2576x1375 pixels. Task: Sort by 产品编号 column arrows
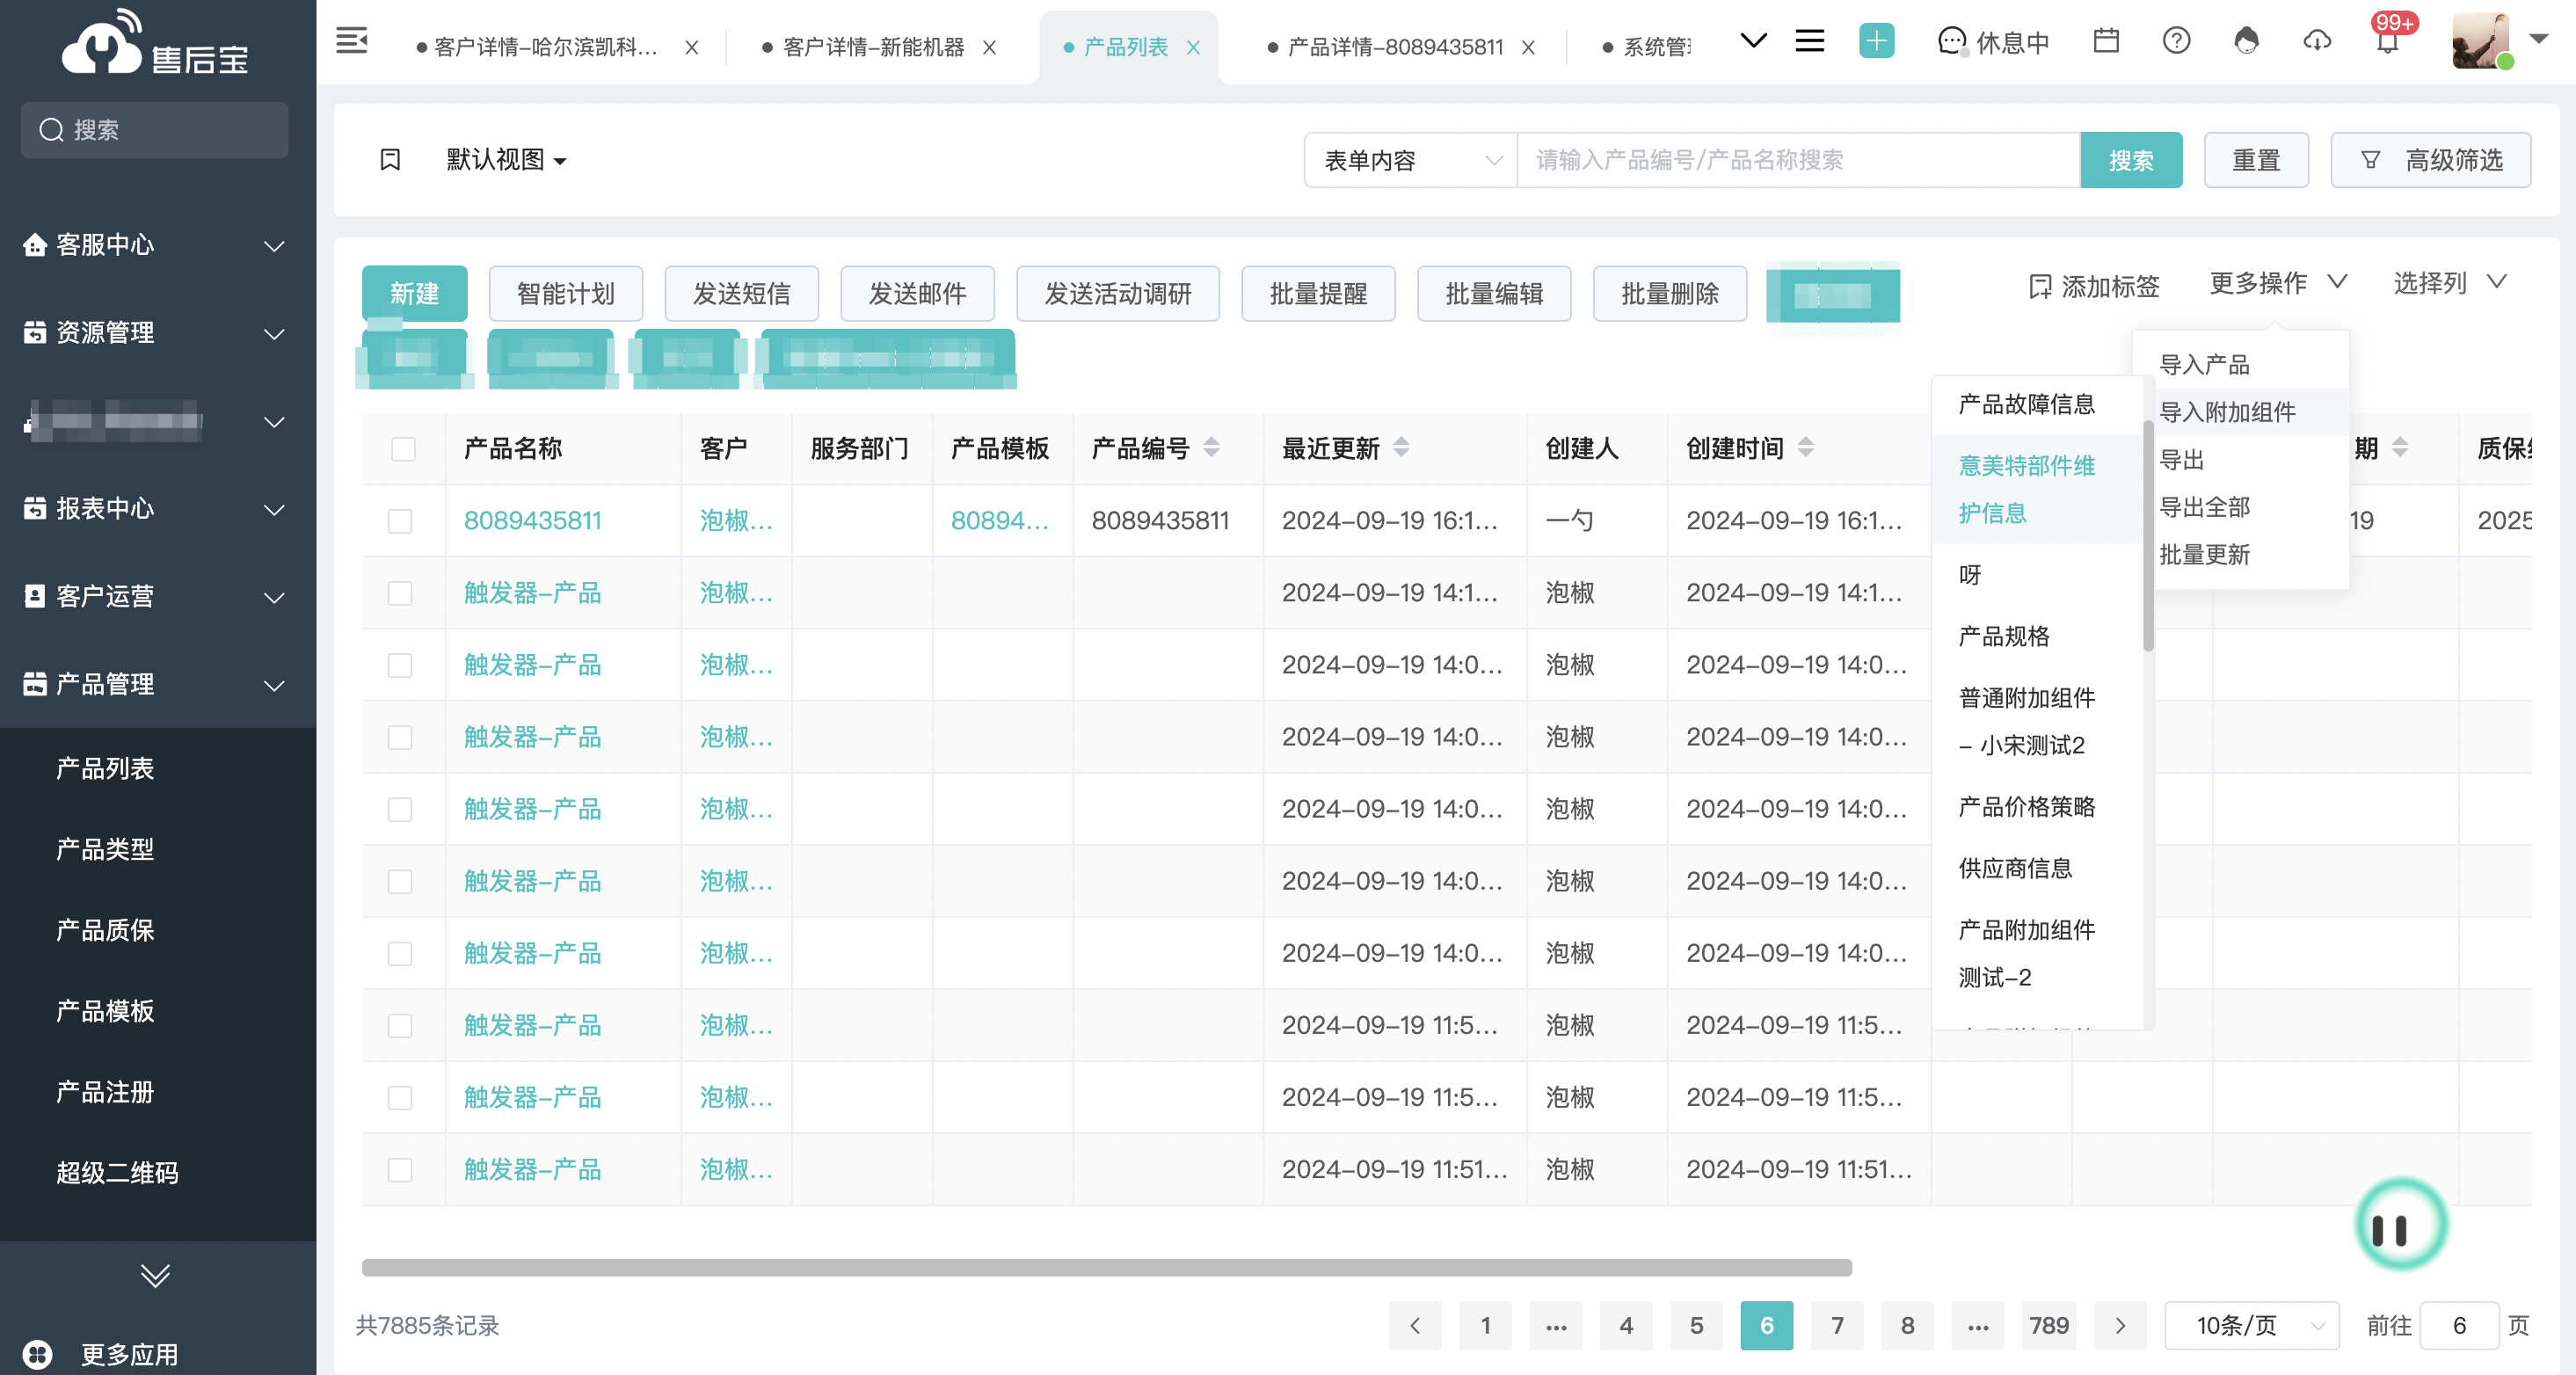point(1211,447)
